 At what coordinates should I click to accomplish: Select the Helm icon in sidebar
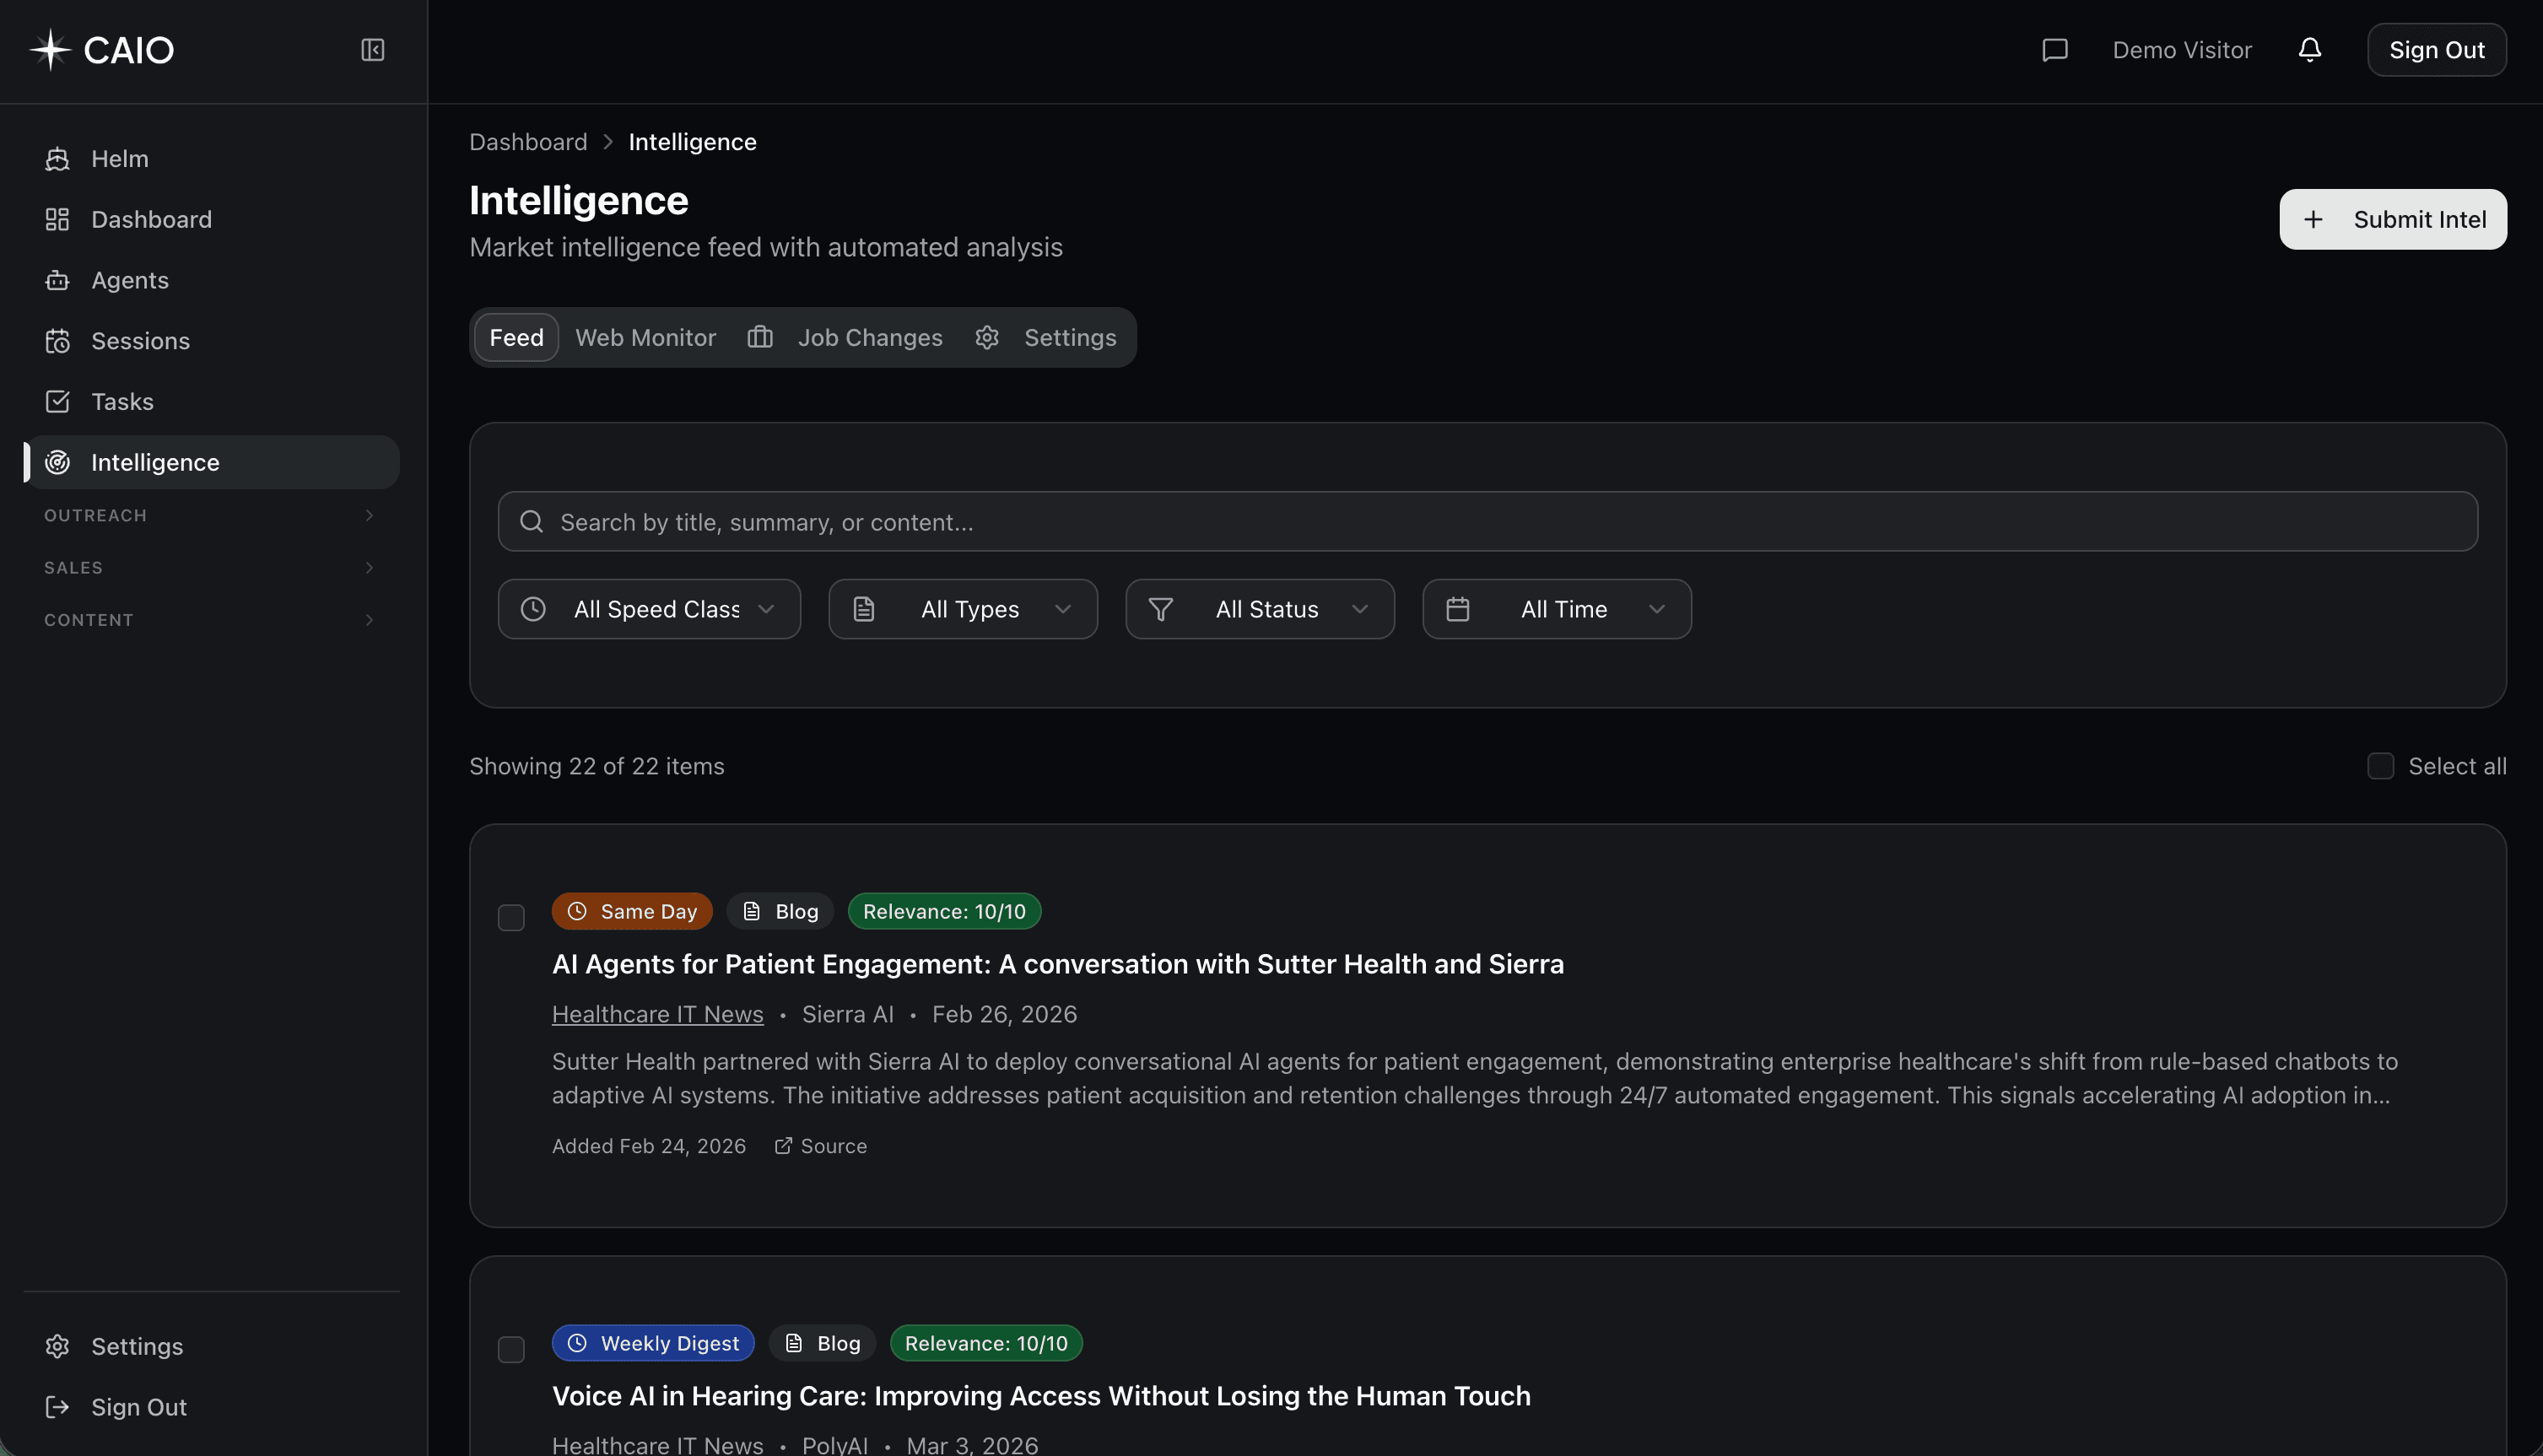click(58, 158)
